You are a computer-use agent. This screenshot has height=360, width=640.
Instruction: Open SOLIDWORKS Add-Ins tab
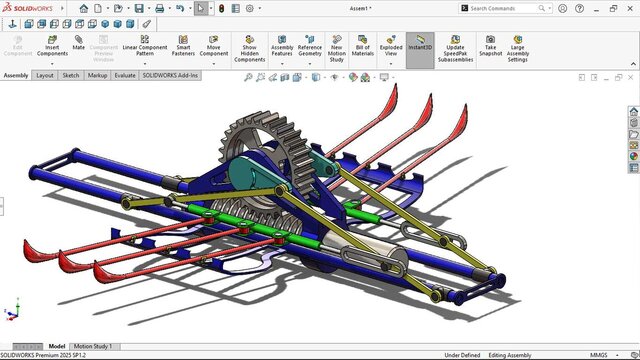click(x=170, y=76)
